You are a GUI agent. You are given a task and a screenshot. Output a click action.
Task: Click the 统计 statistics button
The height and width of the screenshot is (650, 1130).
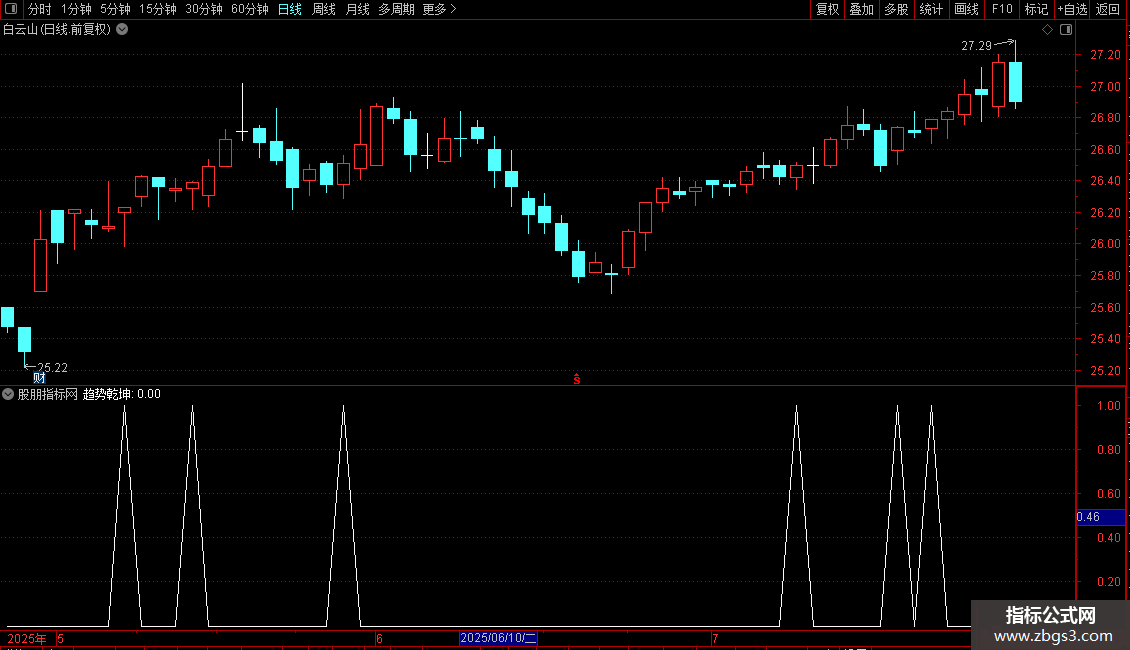[931, 9]
